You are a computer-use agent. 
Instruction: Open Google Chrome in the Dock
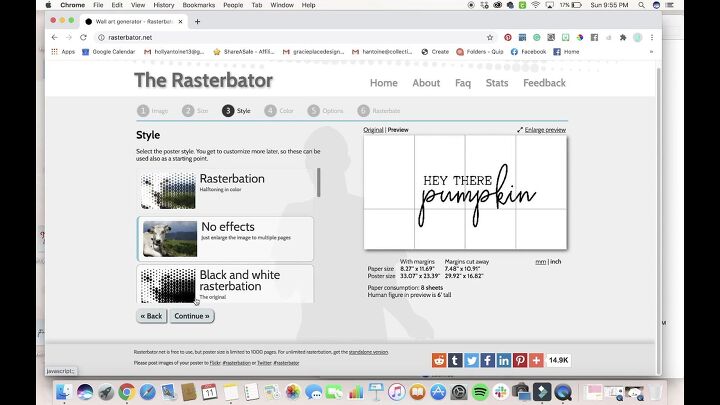(127, 392)
